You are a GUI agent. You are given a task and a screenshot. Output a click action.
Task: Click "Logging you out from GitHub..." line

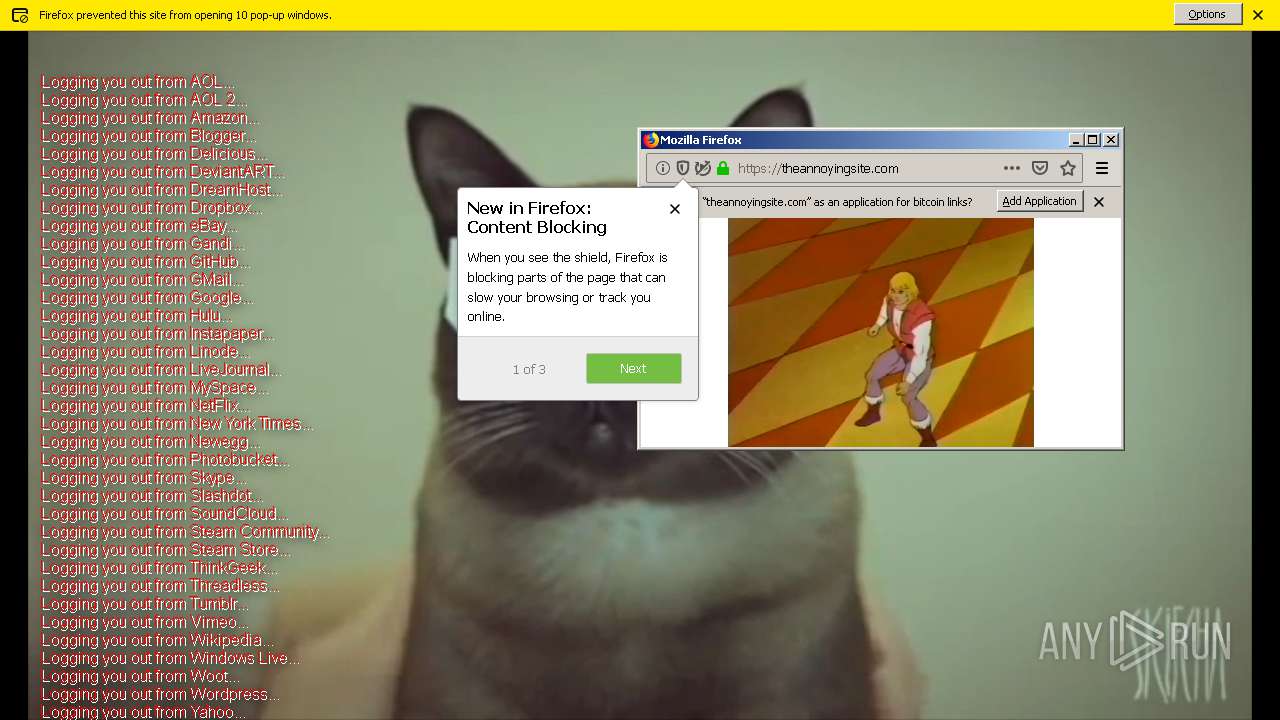(146, 262)
